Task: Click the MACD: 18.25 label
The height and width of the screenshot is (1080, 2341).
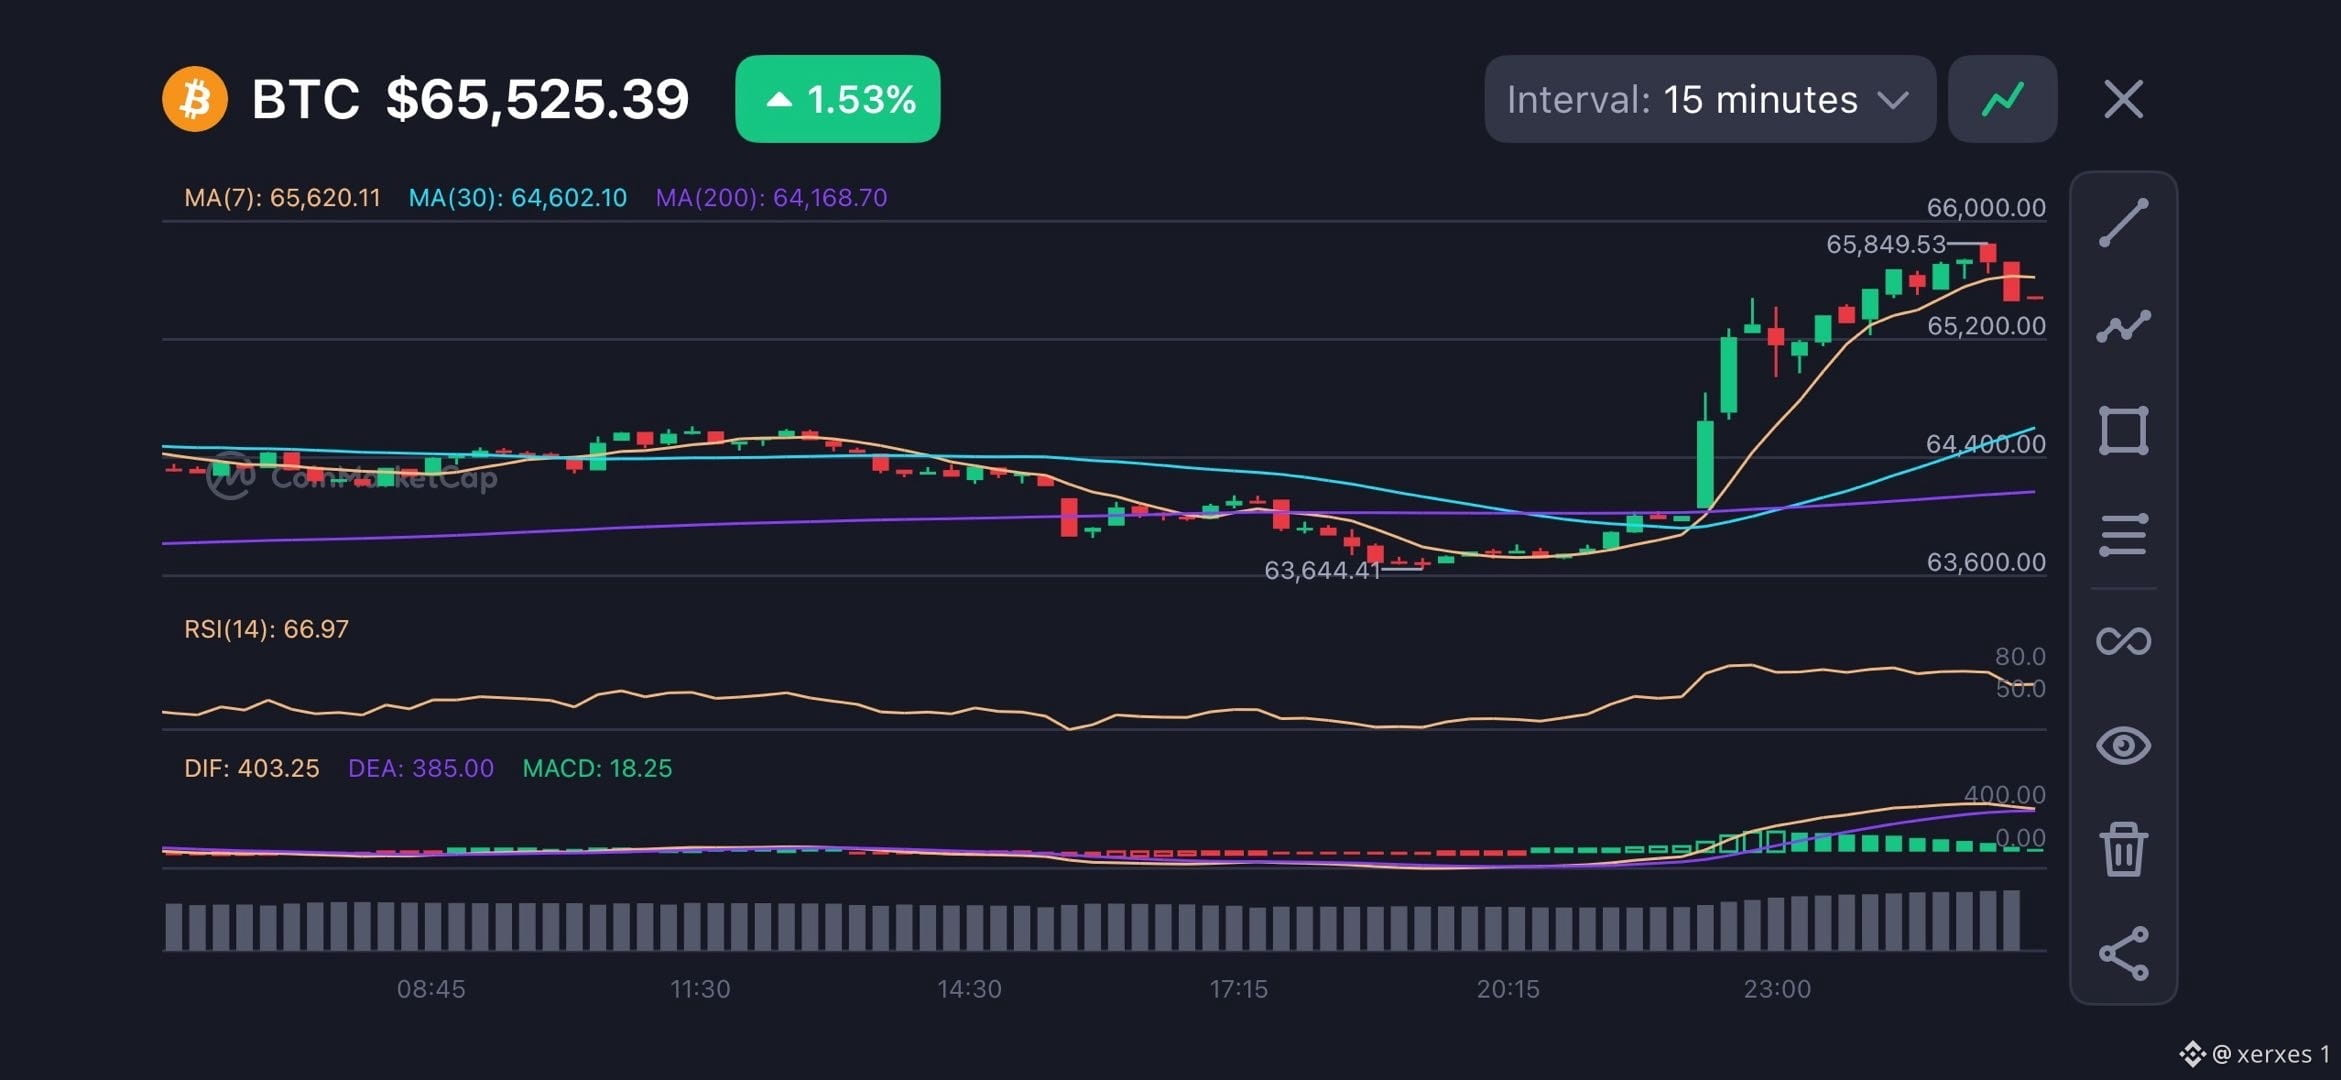Action: pos(597,768)
